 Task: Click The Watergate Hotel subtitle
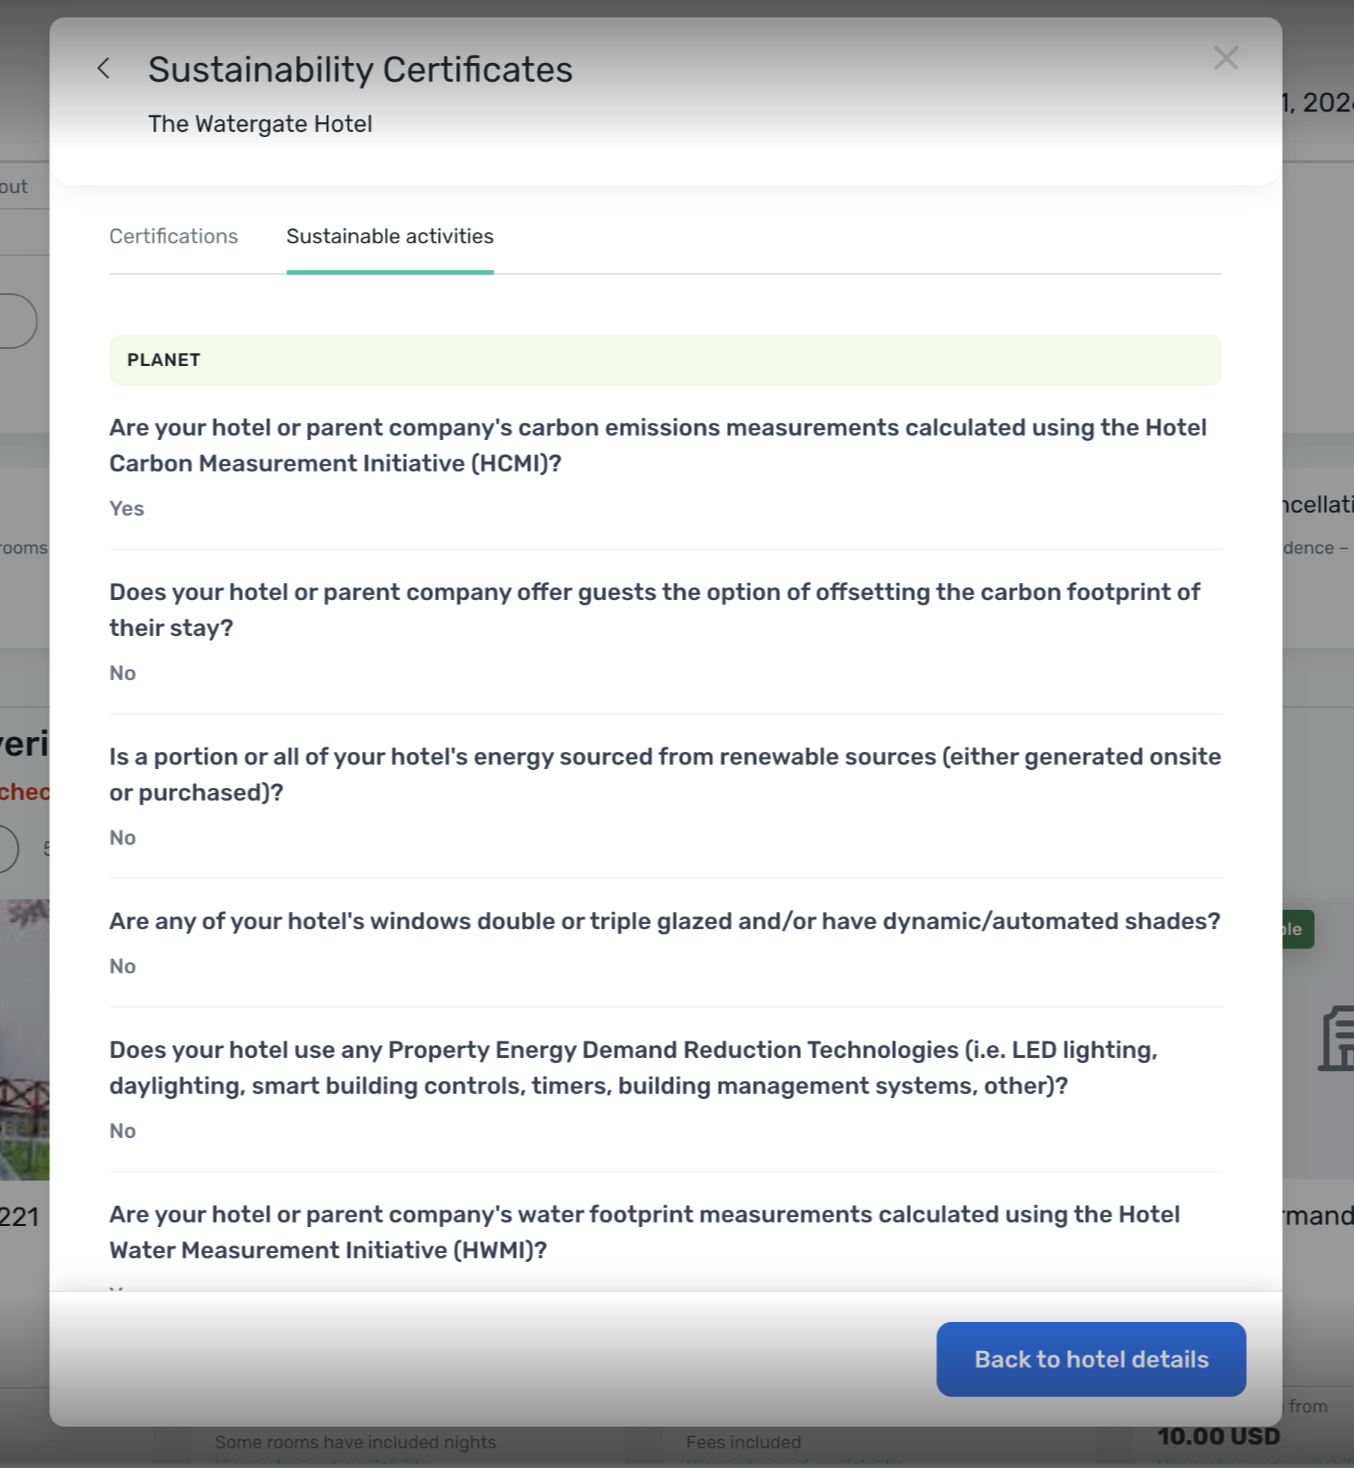point(260,124)
